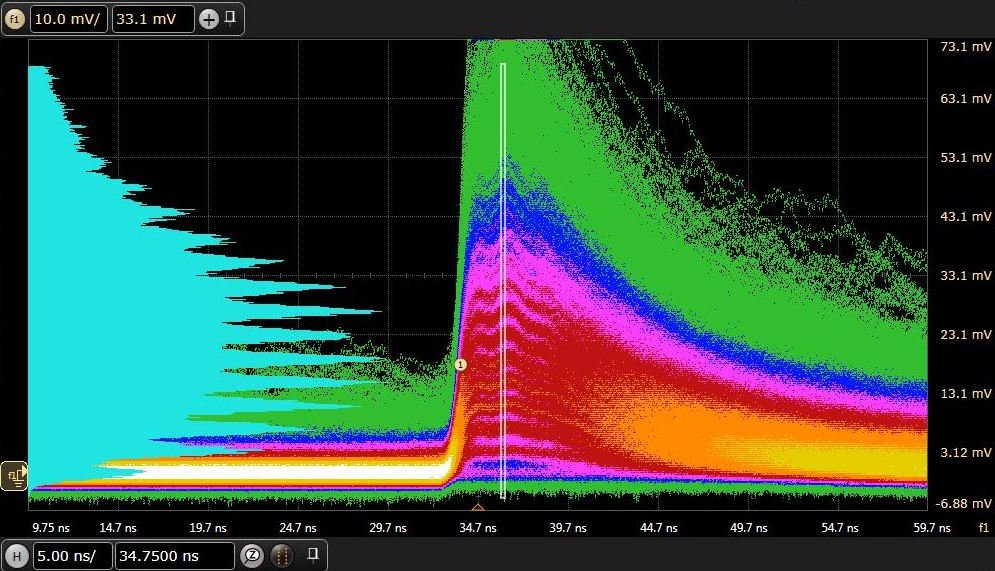The width and height of the screenshot is (995, 571).
Task: Click the f1 label at bottom-right axis
Action: (982, 527)
